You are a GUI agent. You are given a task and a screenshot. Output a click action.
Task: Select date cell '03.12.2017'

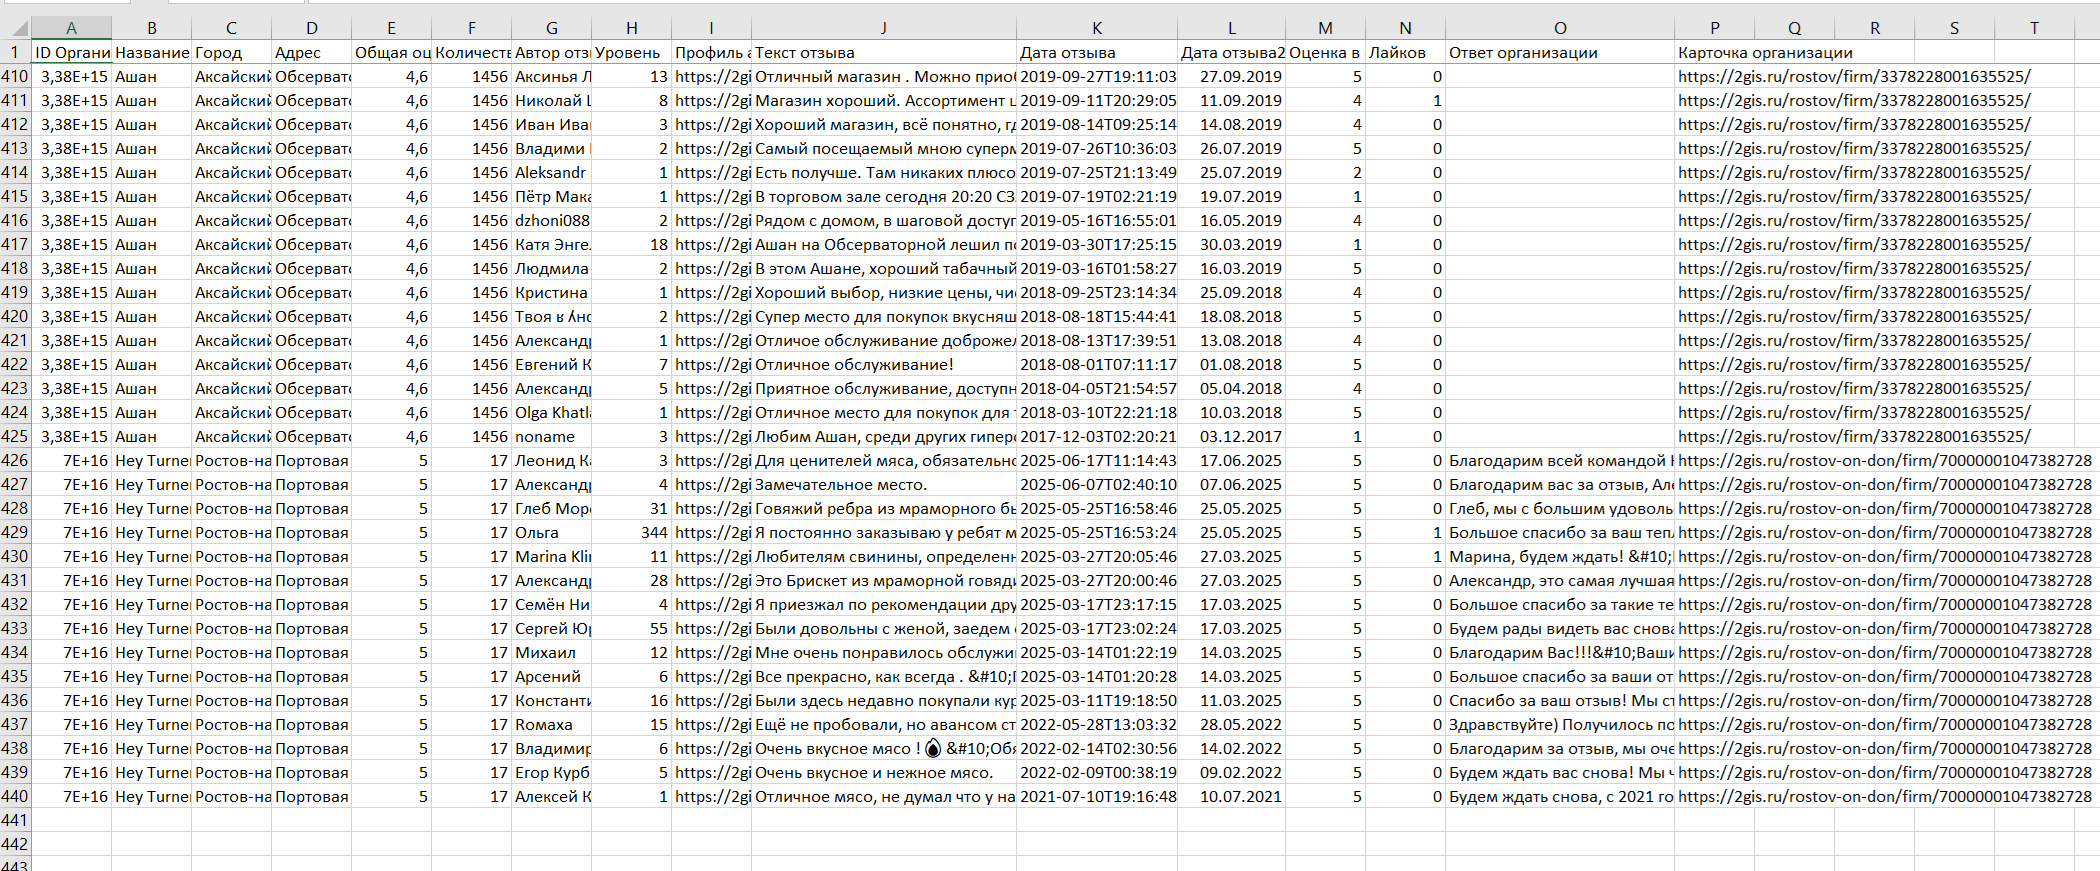click(x=1231, y=436)
